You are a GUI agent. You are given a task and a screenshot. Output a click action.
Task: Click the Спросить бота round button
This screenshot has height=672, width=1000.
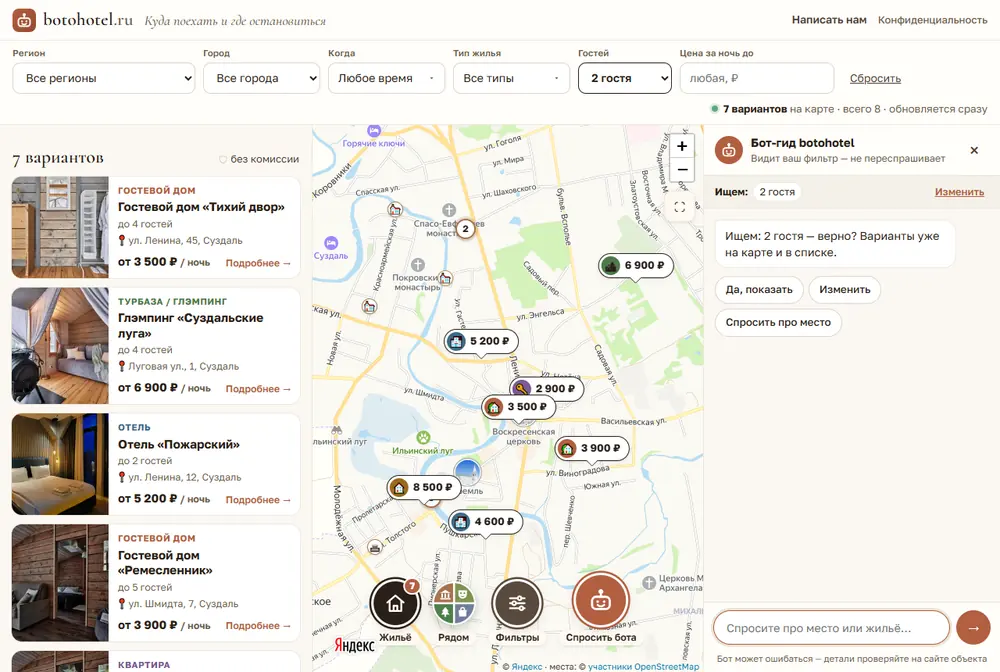pos(601,600)
